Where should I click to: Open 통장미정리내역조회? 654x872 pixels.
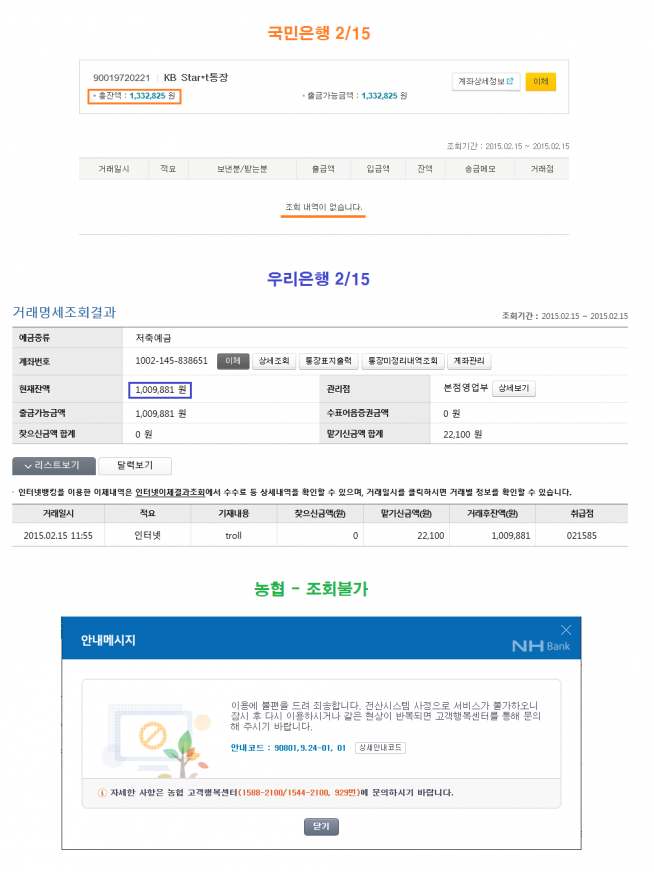(402, 361)
